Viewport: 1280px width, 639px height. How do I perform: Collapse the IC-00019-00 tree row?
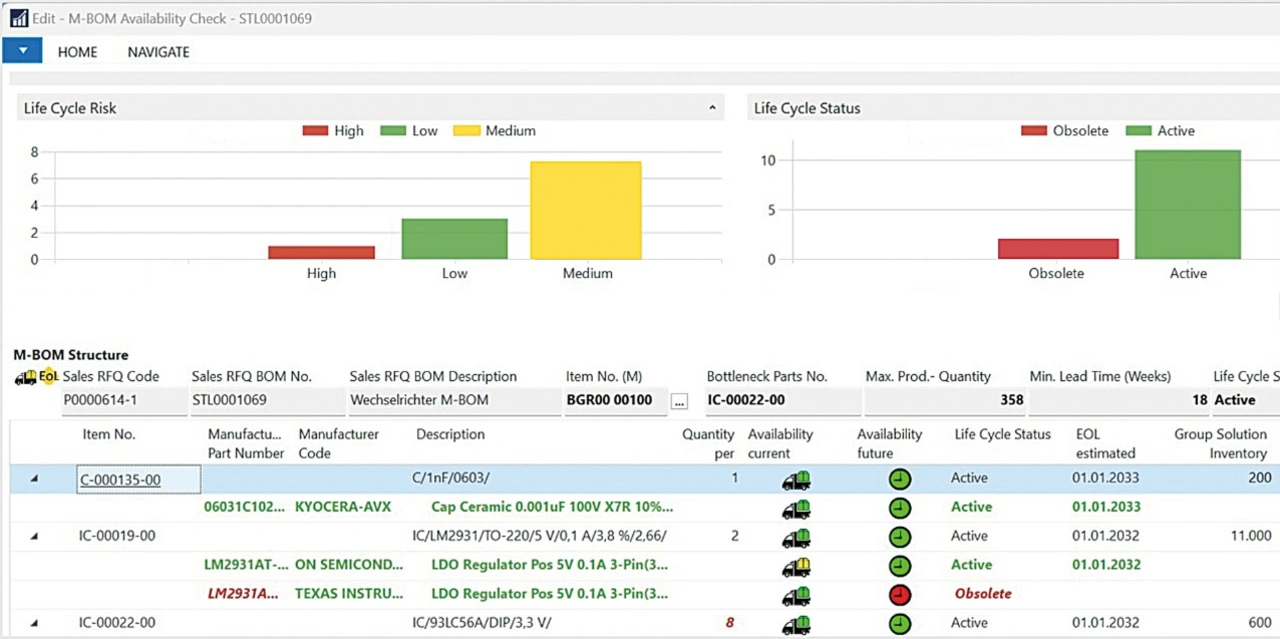(x=34, y=537)
